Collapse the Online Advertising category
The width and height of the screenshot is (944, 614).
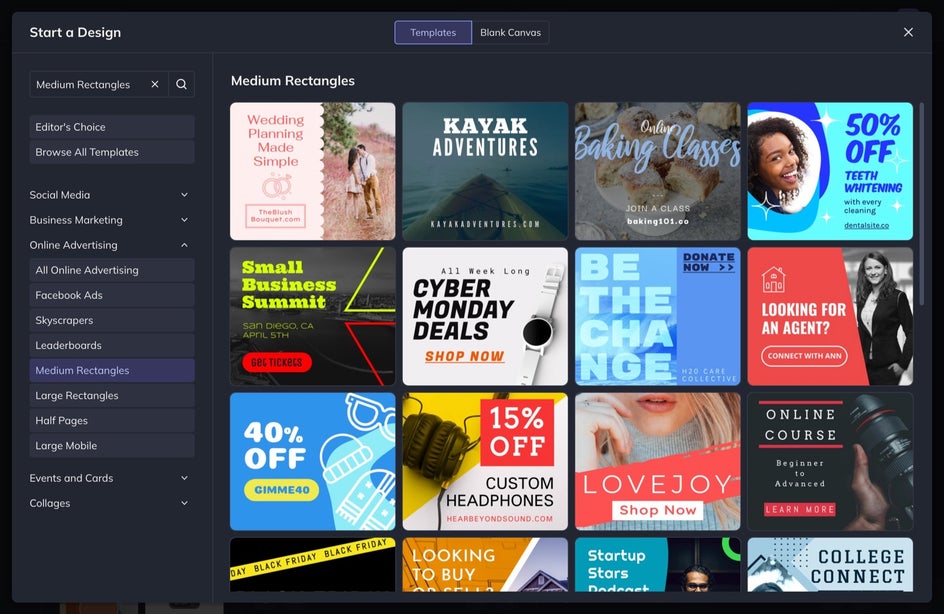109,245
